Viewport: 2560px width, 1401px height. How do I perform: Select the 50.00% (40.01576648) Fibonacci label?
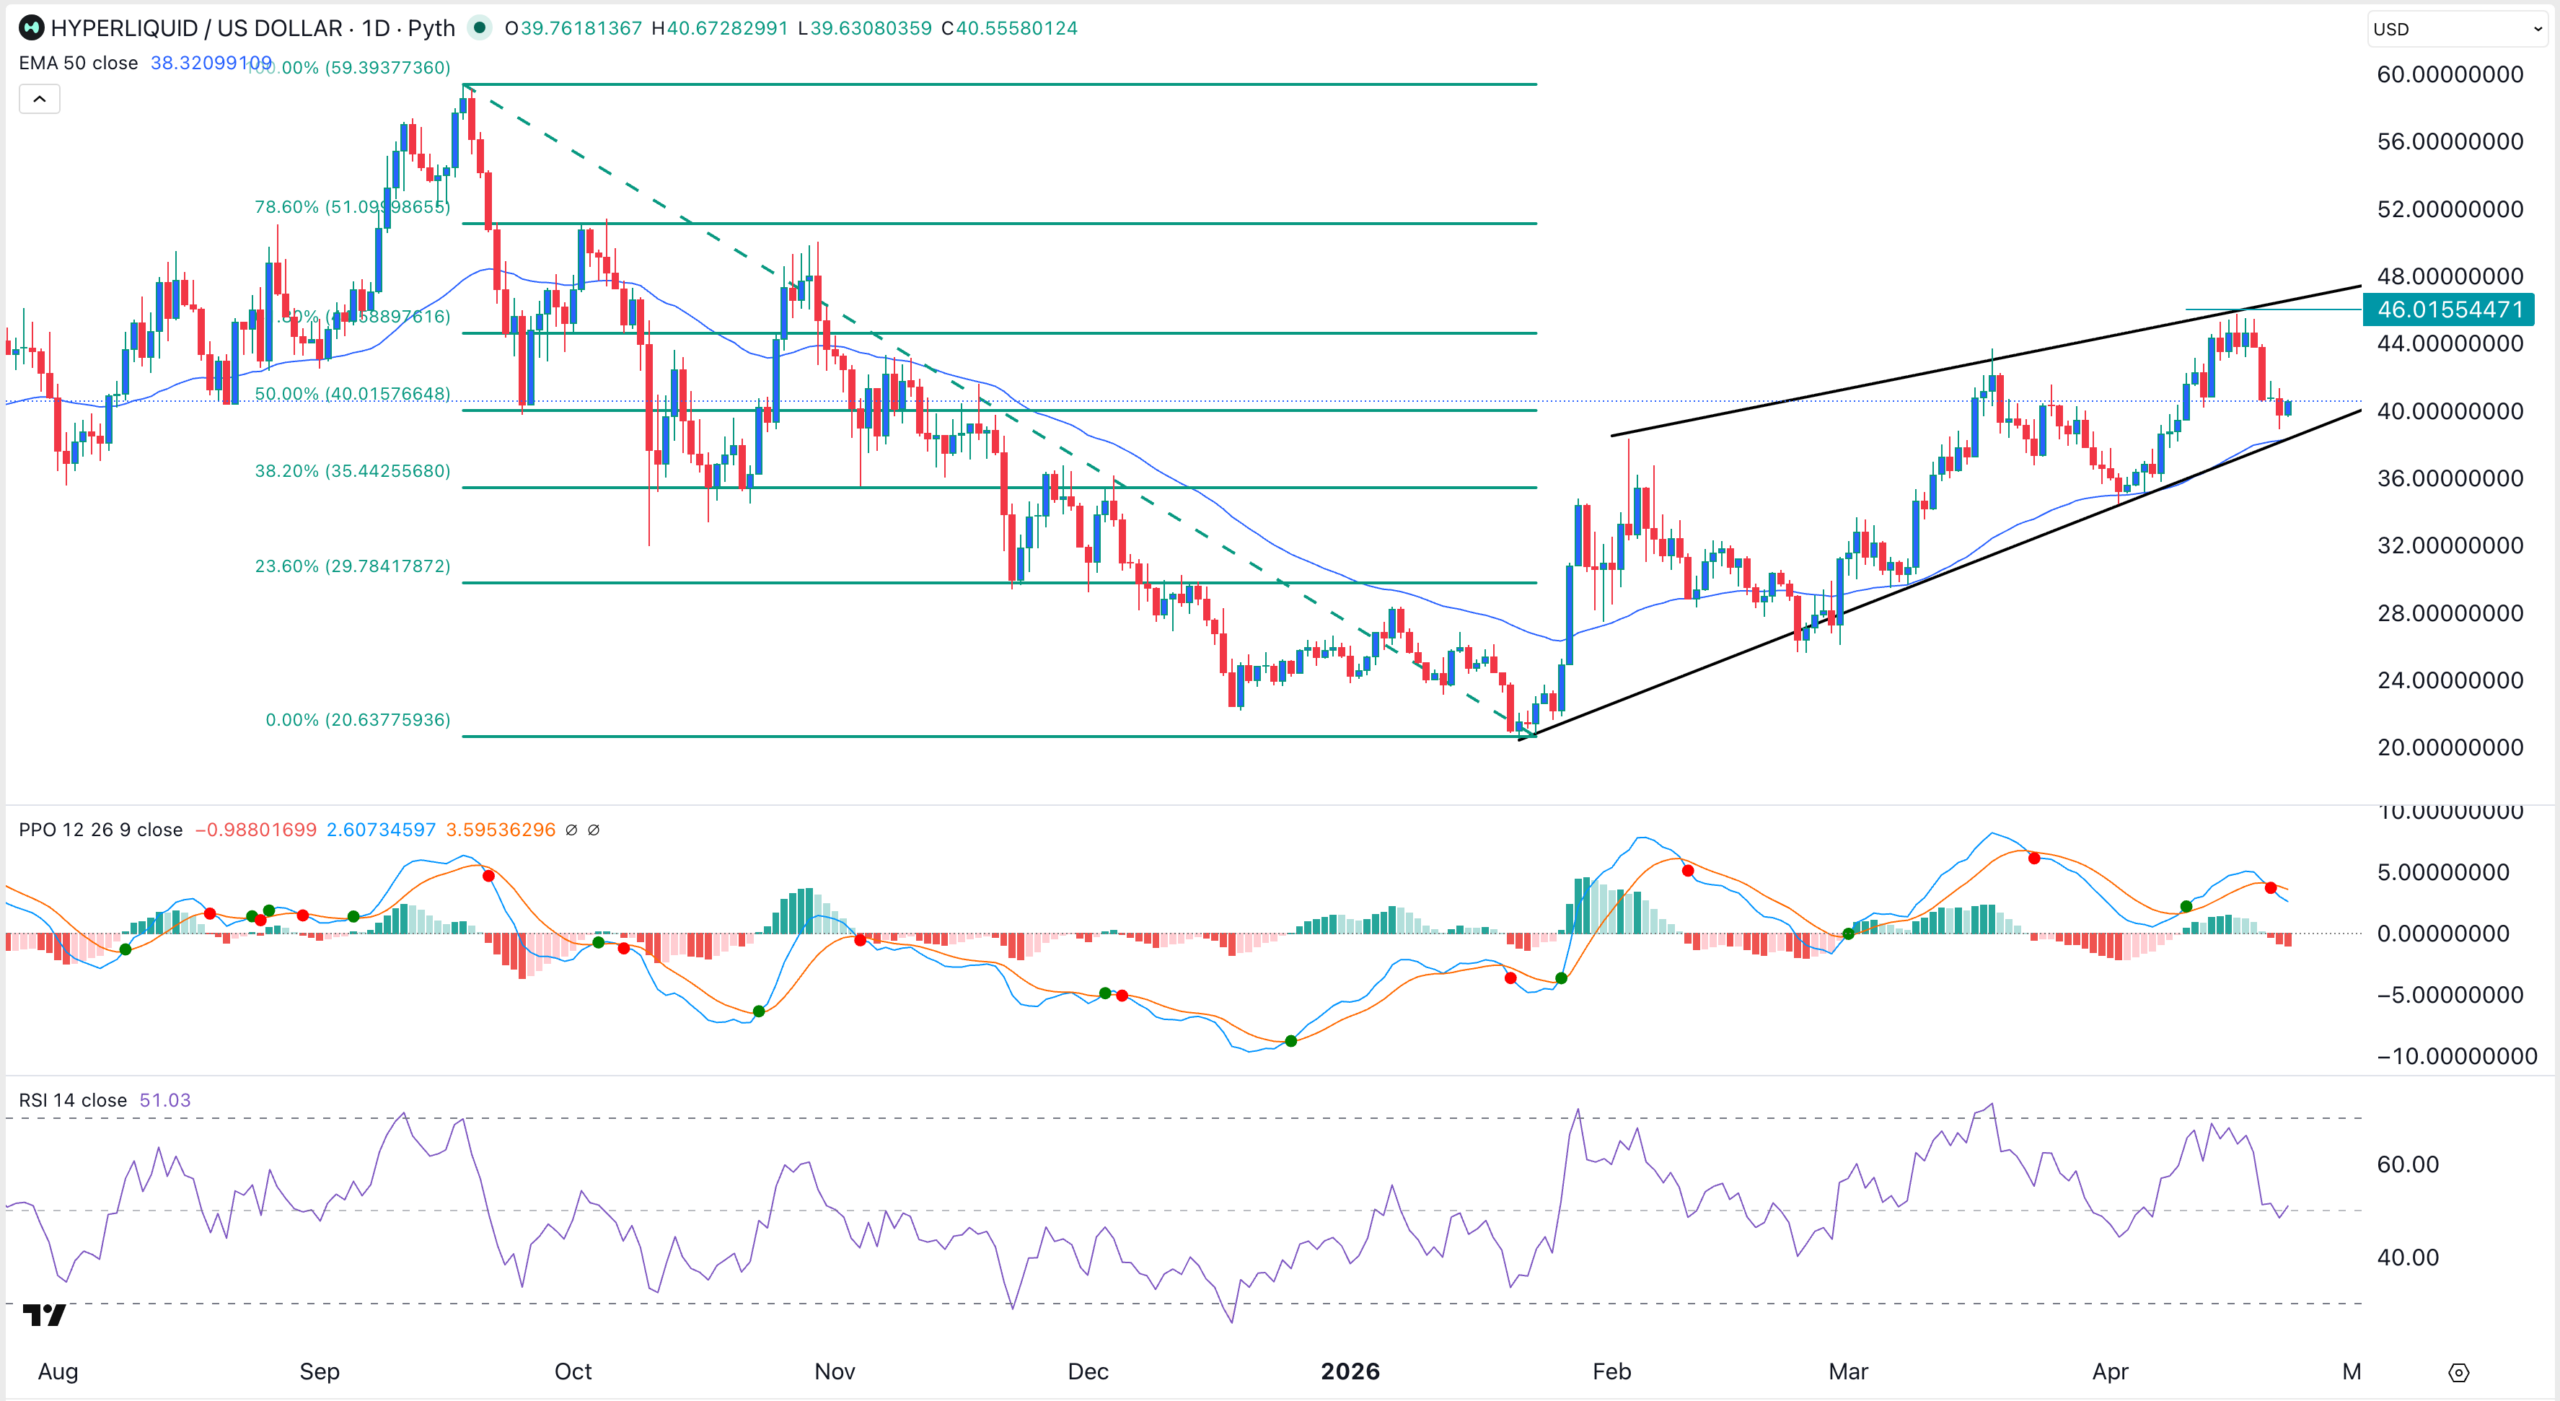(352, 394)
